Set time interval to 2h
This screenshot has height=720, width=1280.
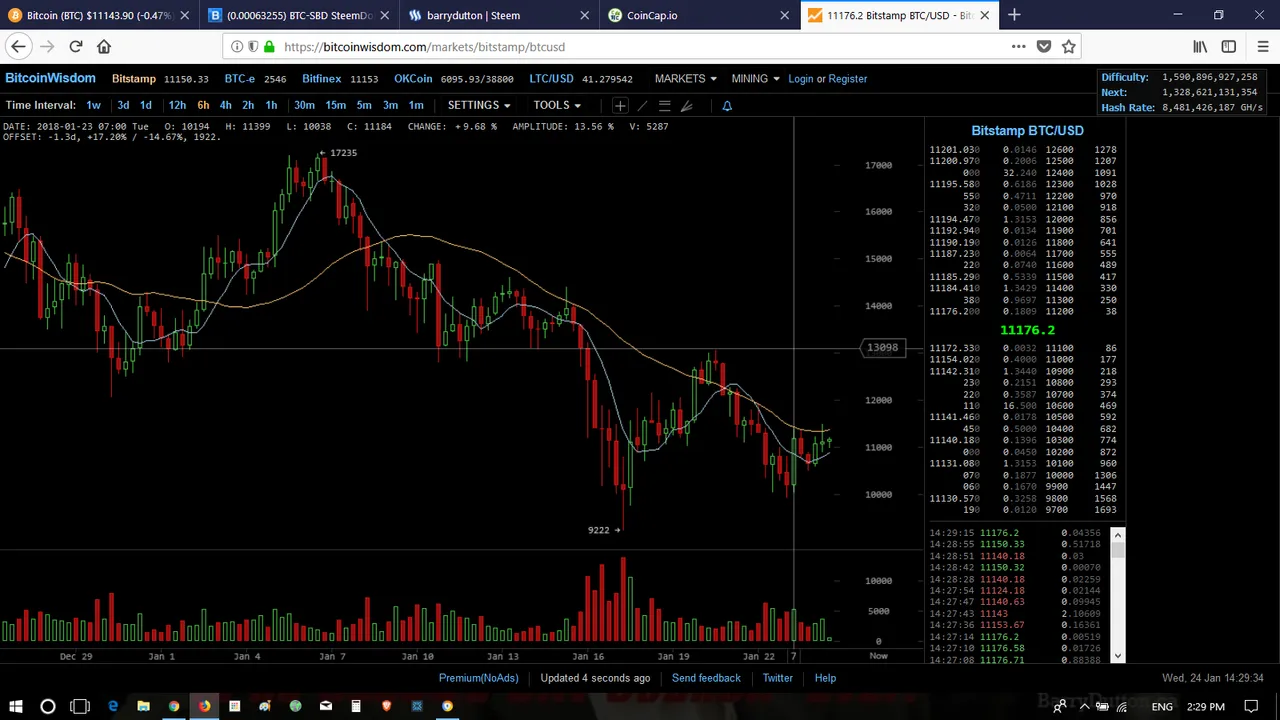248,105
